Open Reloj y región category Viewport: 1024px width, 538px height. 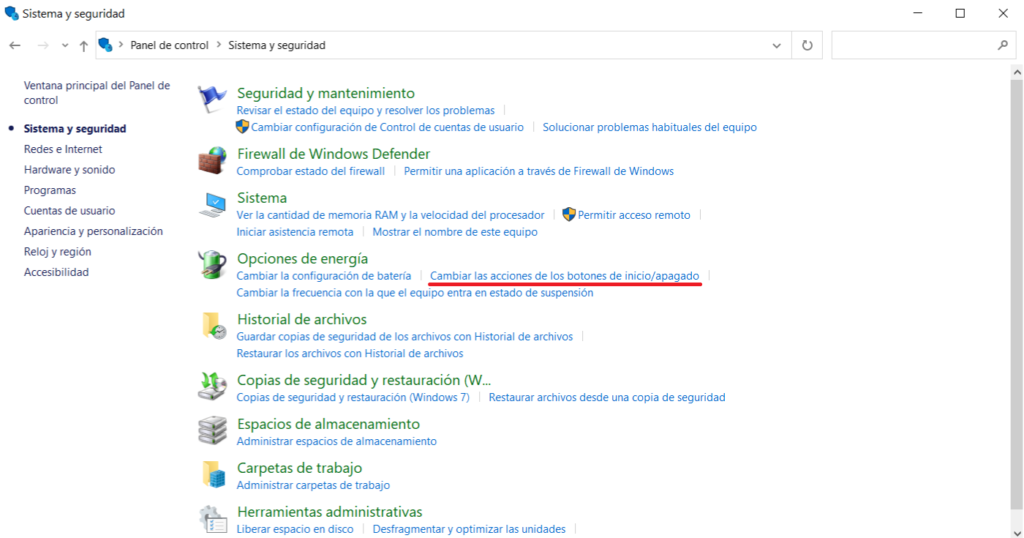tap(57, 251)
